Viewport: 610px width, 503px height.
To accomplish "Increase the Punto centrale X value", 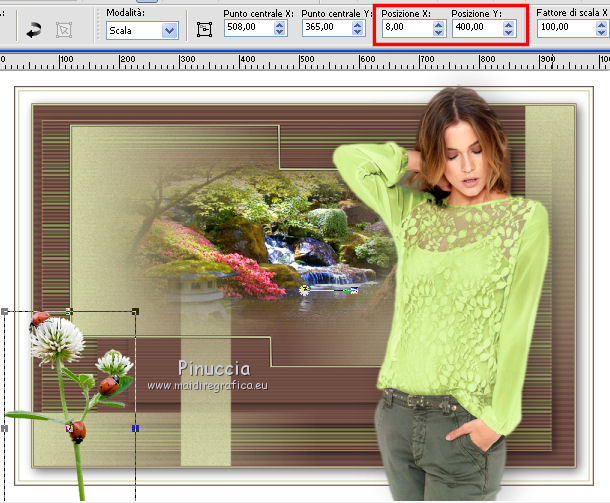I will (280, 24).
